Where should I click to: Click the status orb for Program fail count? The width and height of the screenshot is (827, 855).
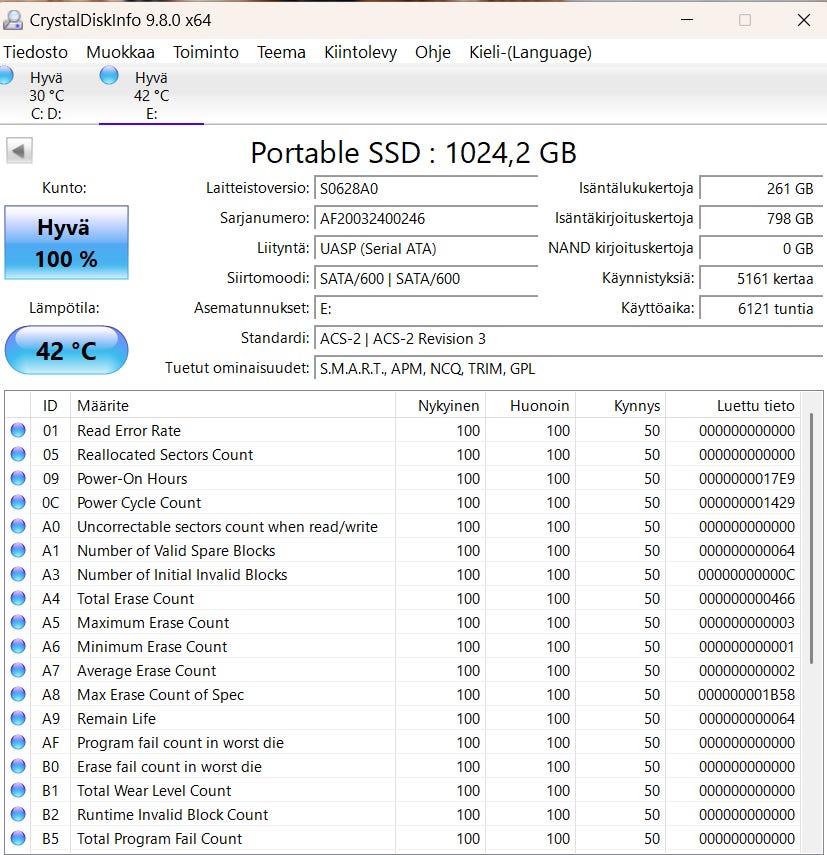pos(18,742)
